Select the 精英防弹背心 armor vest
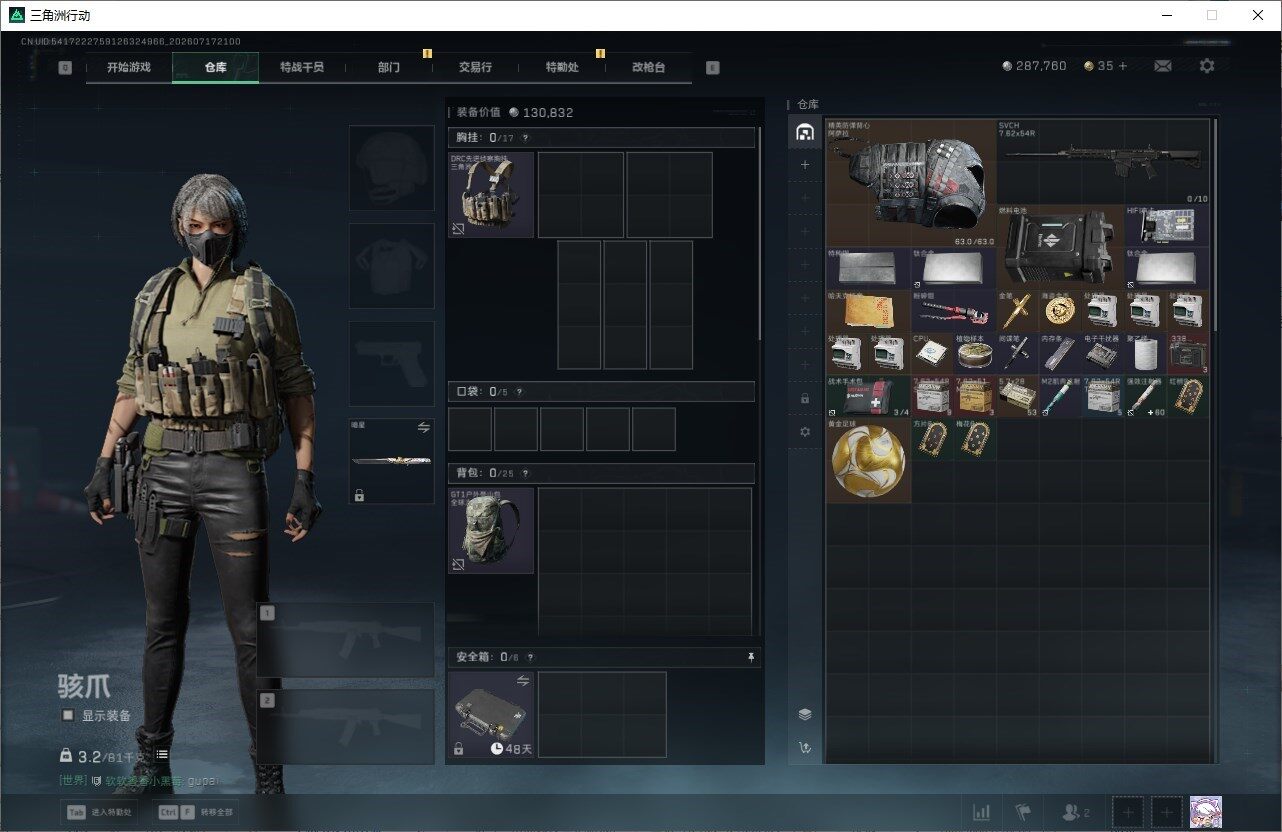 click(x=911, y=183)
